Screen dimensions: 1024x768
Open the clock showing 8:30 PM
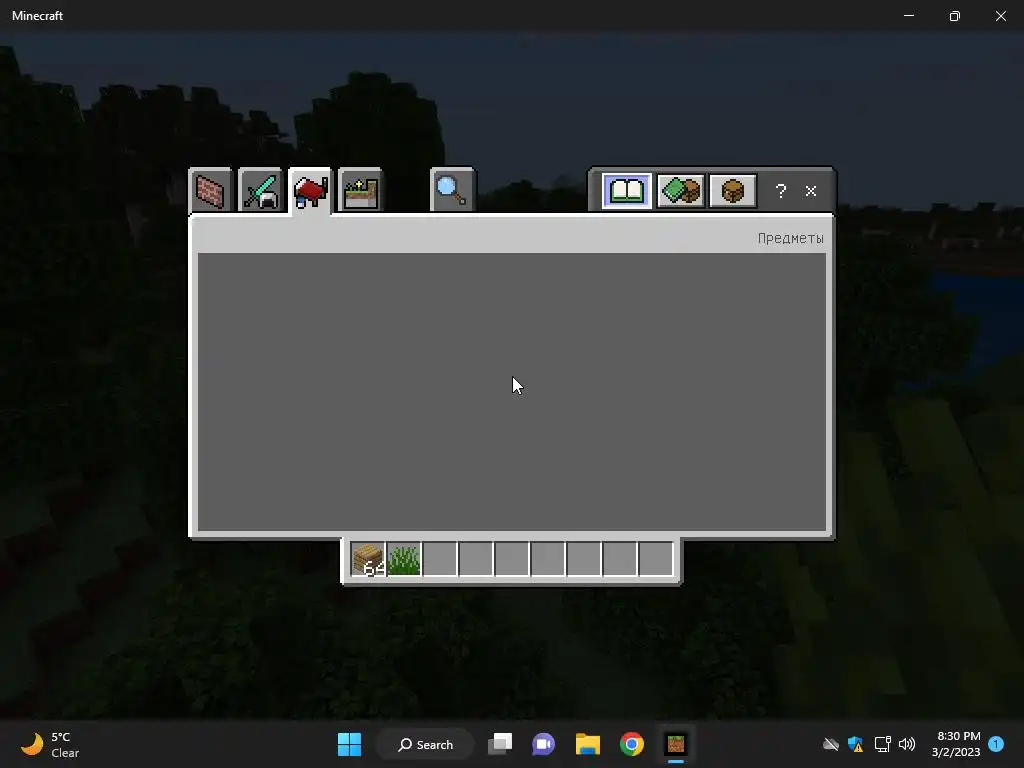956,744
